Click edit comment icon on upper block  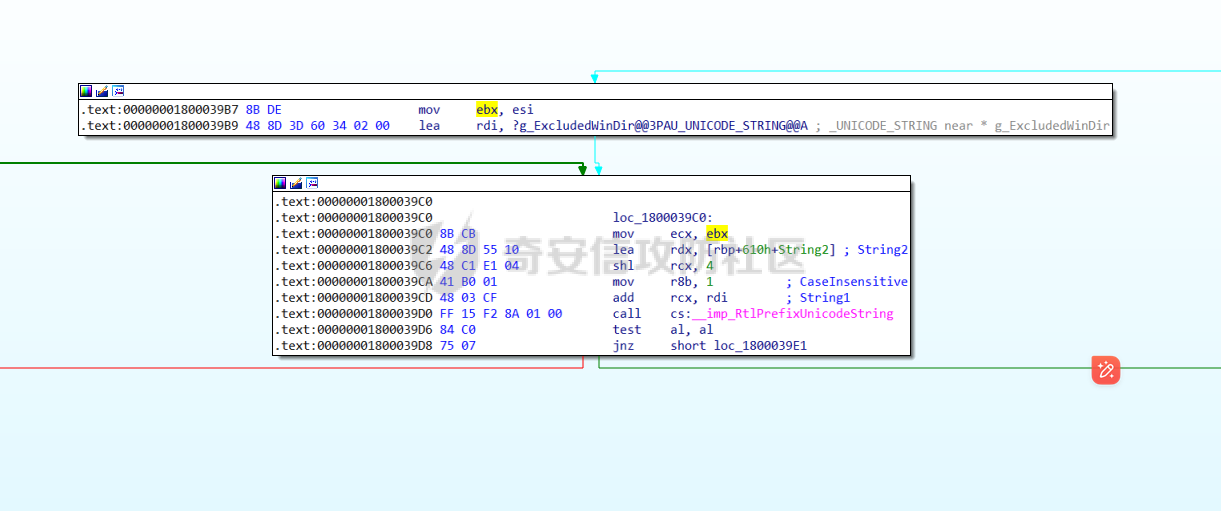(x=102, y=91)
